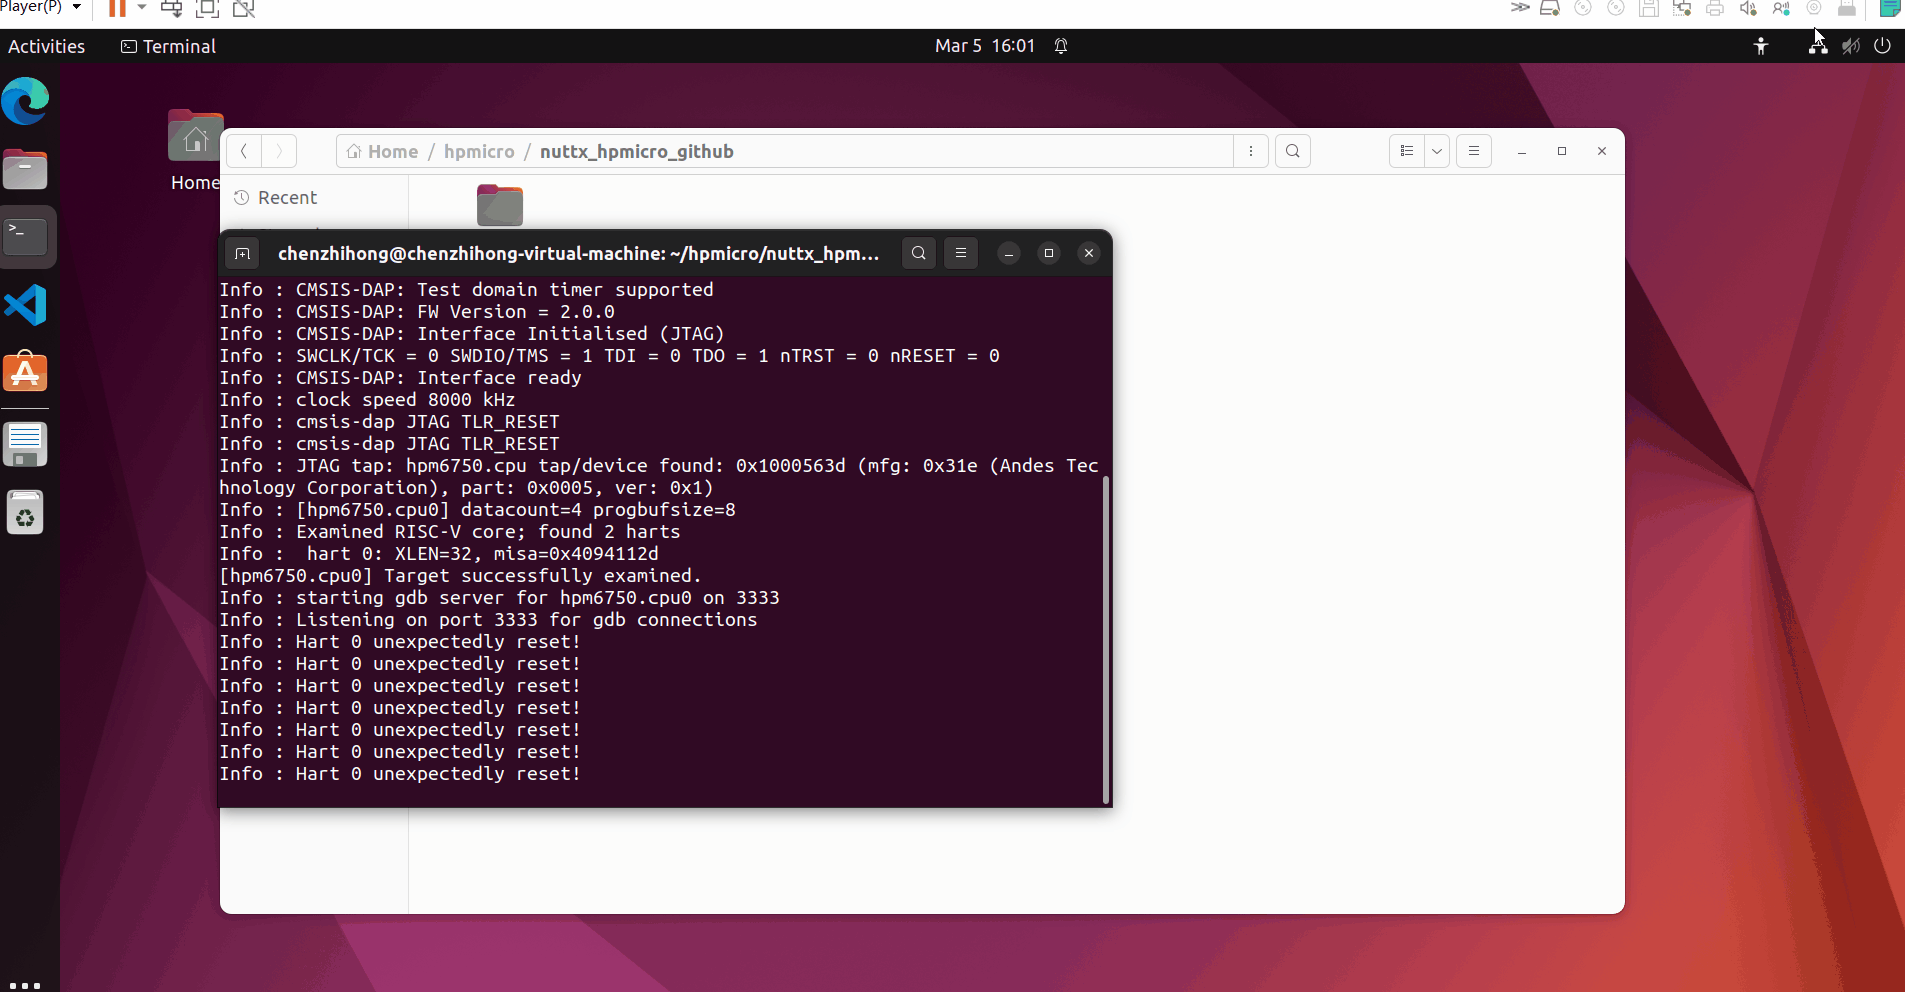Select Recent in the Files sidebar
Viewport: 1905px width, 992px height.
[x=287, y=198]
